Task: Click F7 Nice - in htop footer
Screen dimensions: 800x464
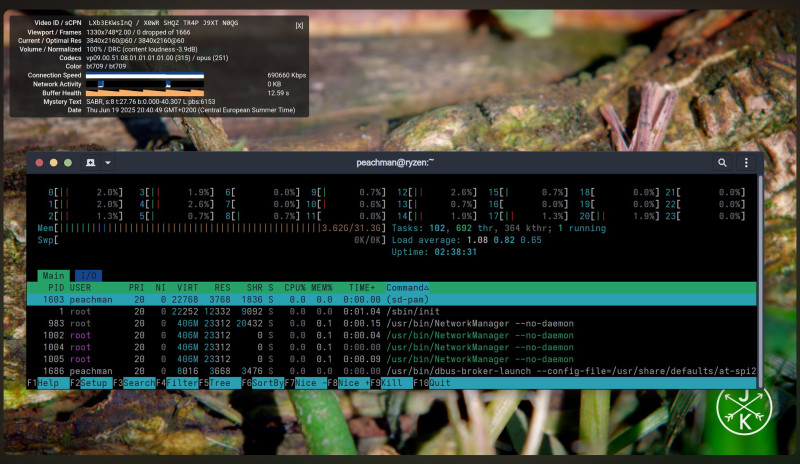Action: [x=306, y=383]
